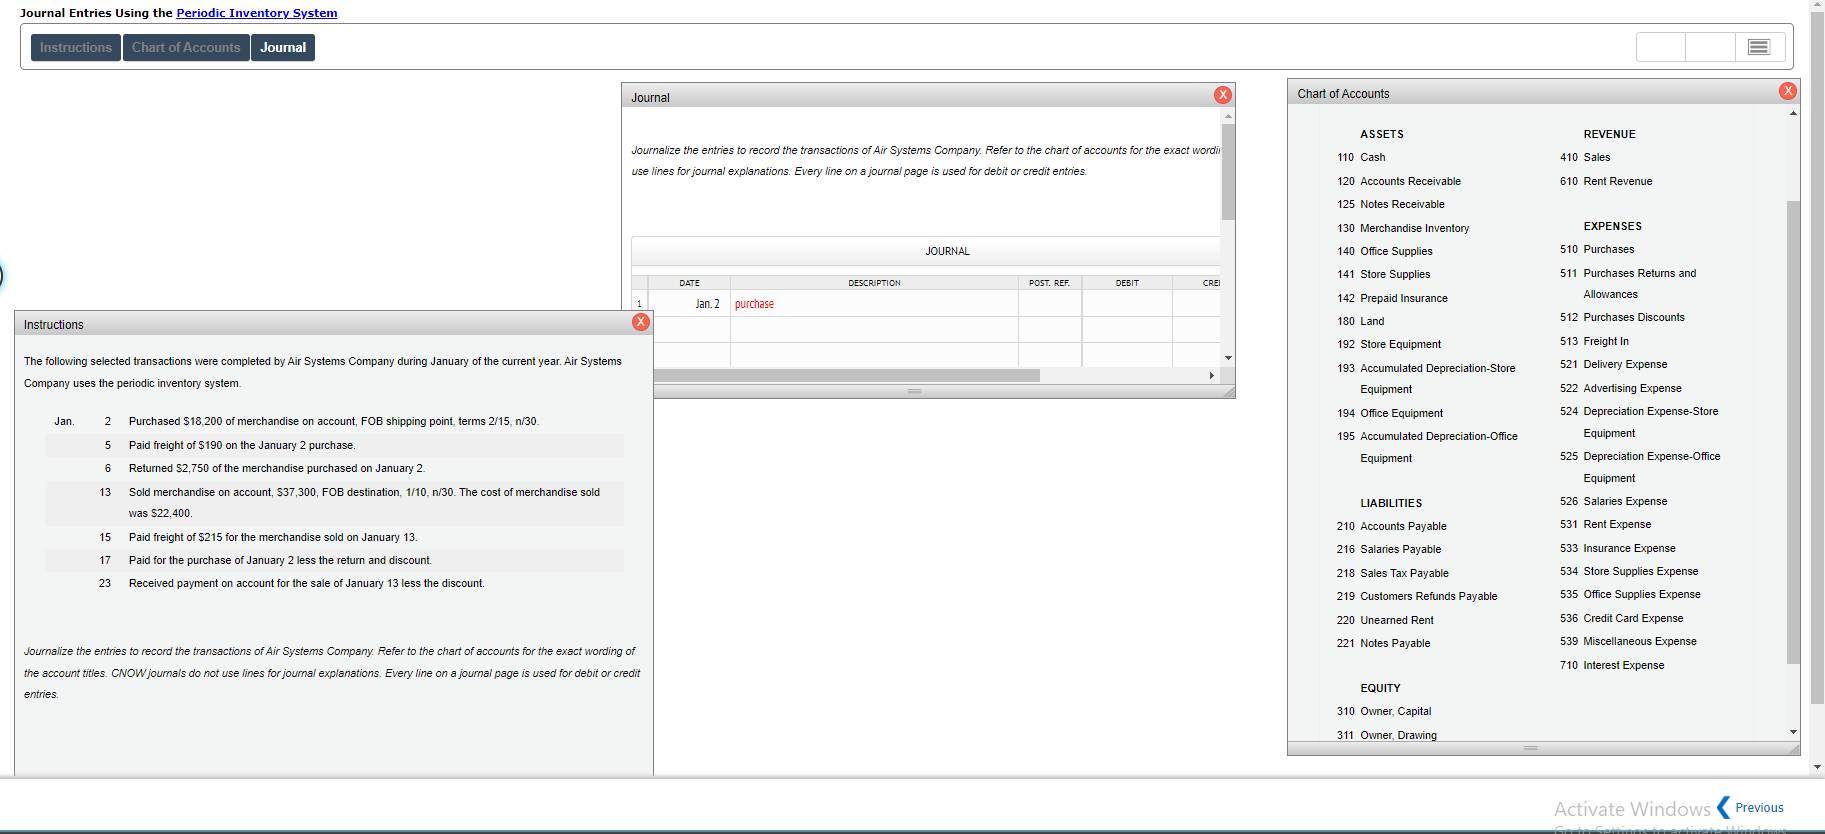This screenshot has height=834, width=1825.
Task: Click '410 Sales' in the chart
Action: click(x=1585, y=157)
